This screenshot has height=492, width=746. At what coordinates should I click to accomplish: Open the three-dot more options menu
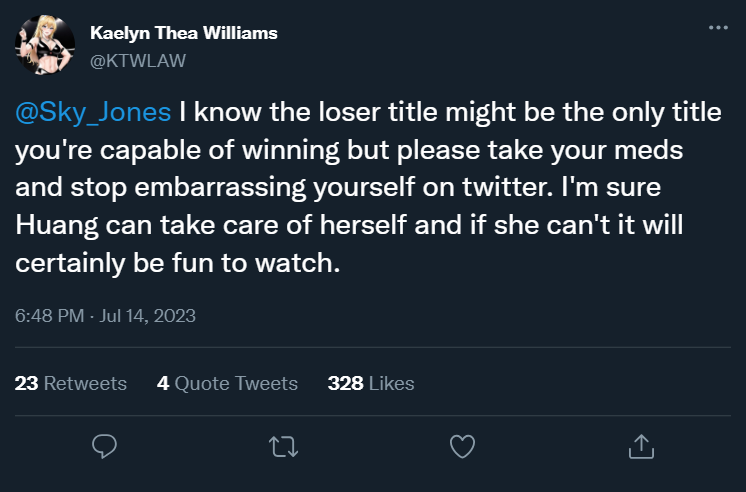(717, 29)
